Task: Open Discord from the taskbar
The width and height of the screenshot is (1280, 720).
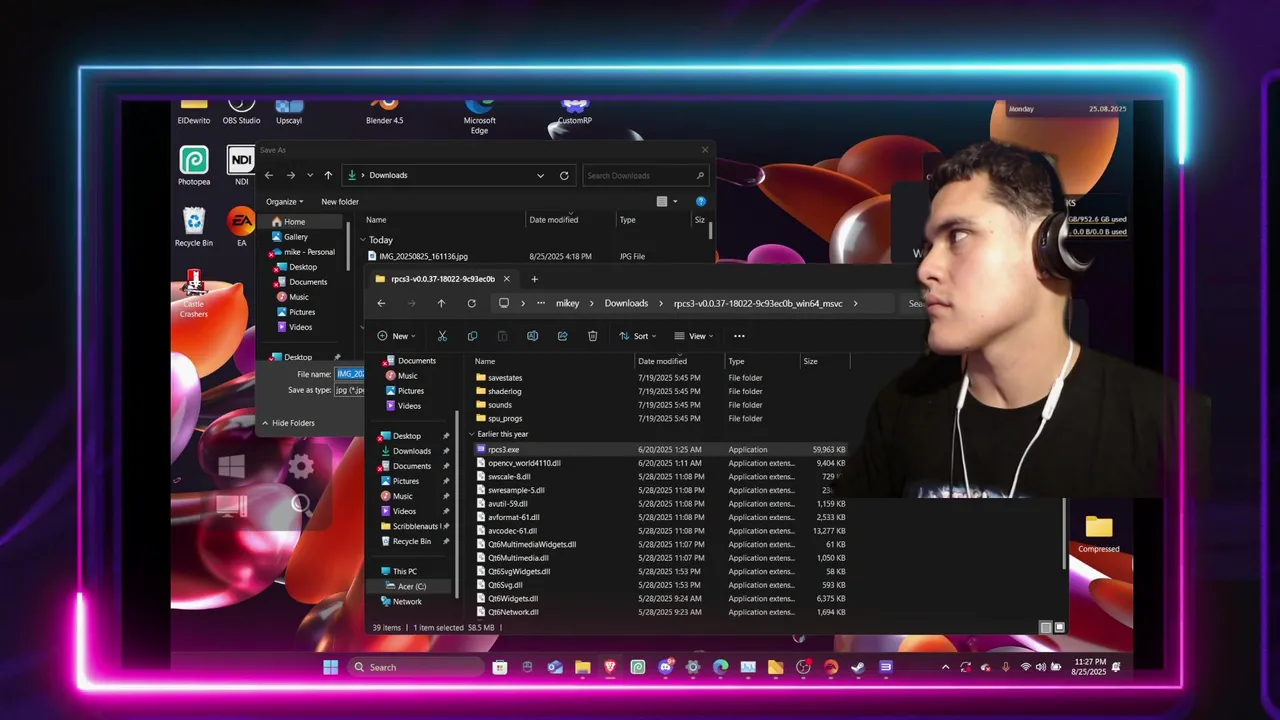Action: tap(665, 667)
